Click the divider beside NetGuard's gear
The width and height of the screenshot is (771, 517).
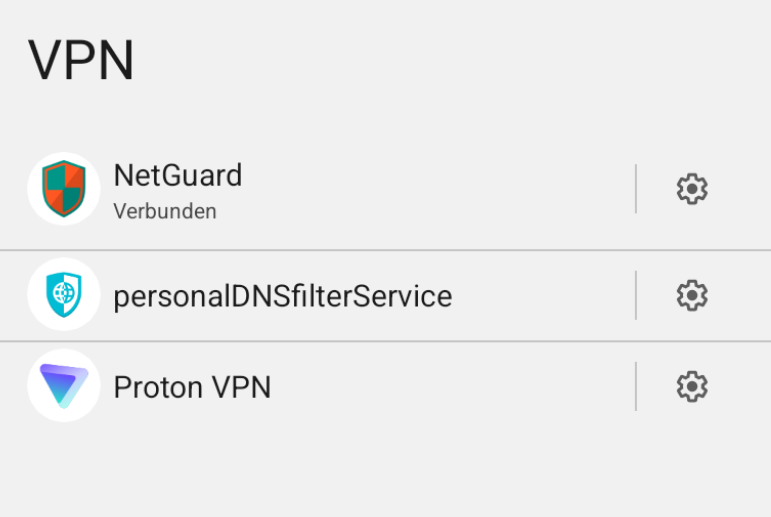636,189
